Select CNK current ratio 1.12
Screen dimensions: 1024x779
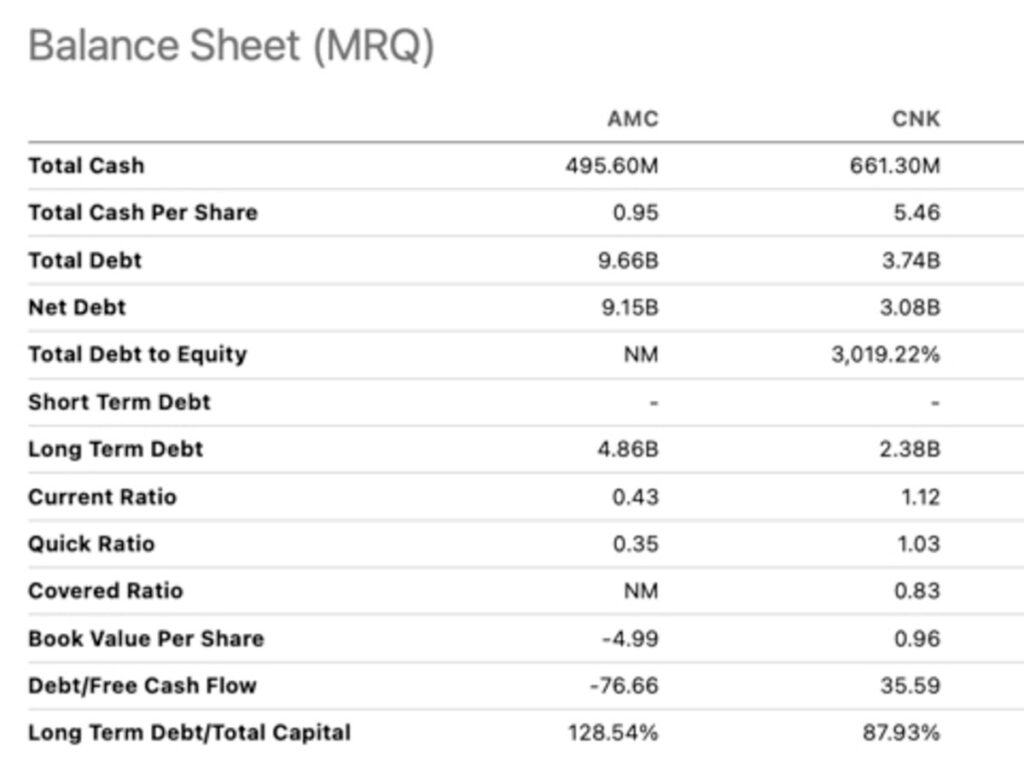[x=921, y=497]
